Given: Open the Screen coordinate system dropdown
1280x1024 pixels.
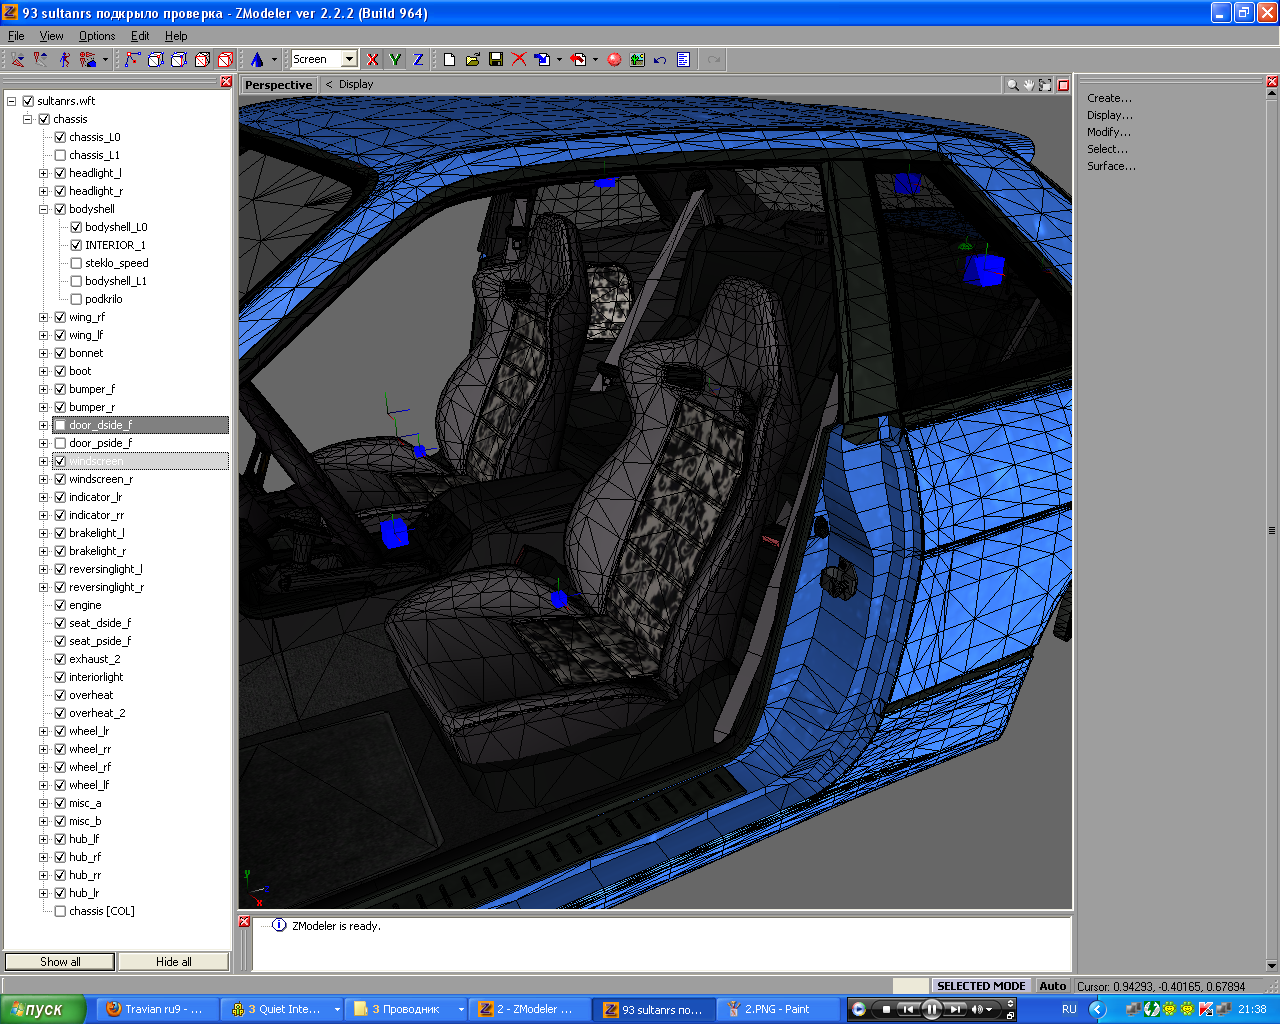Looking at the screenshot, I should pyautogui.click(x=349, y=60).
